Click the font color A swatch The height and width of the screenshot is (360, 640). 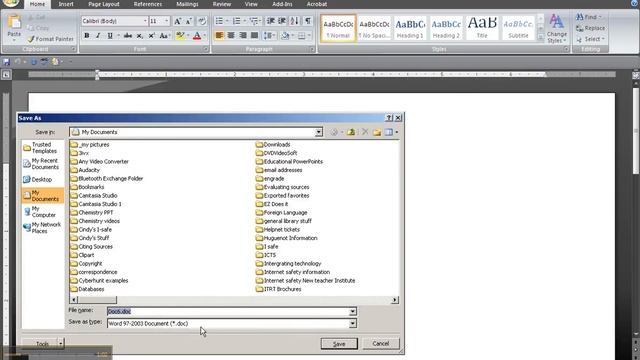197,36
